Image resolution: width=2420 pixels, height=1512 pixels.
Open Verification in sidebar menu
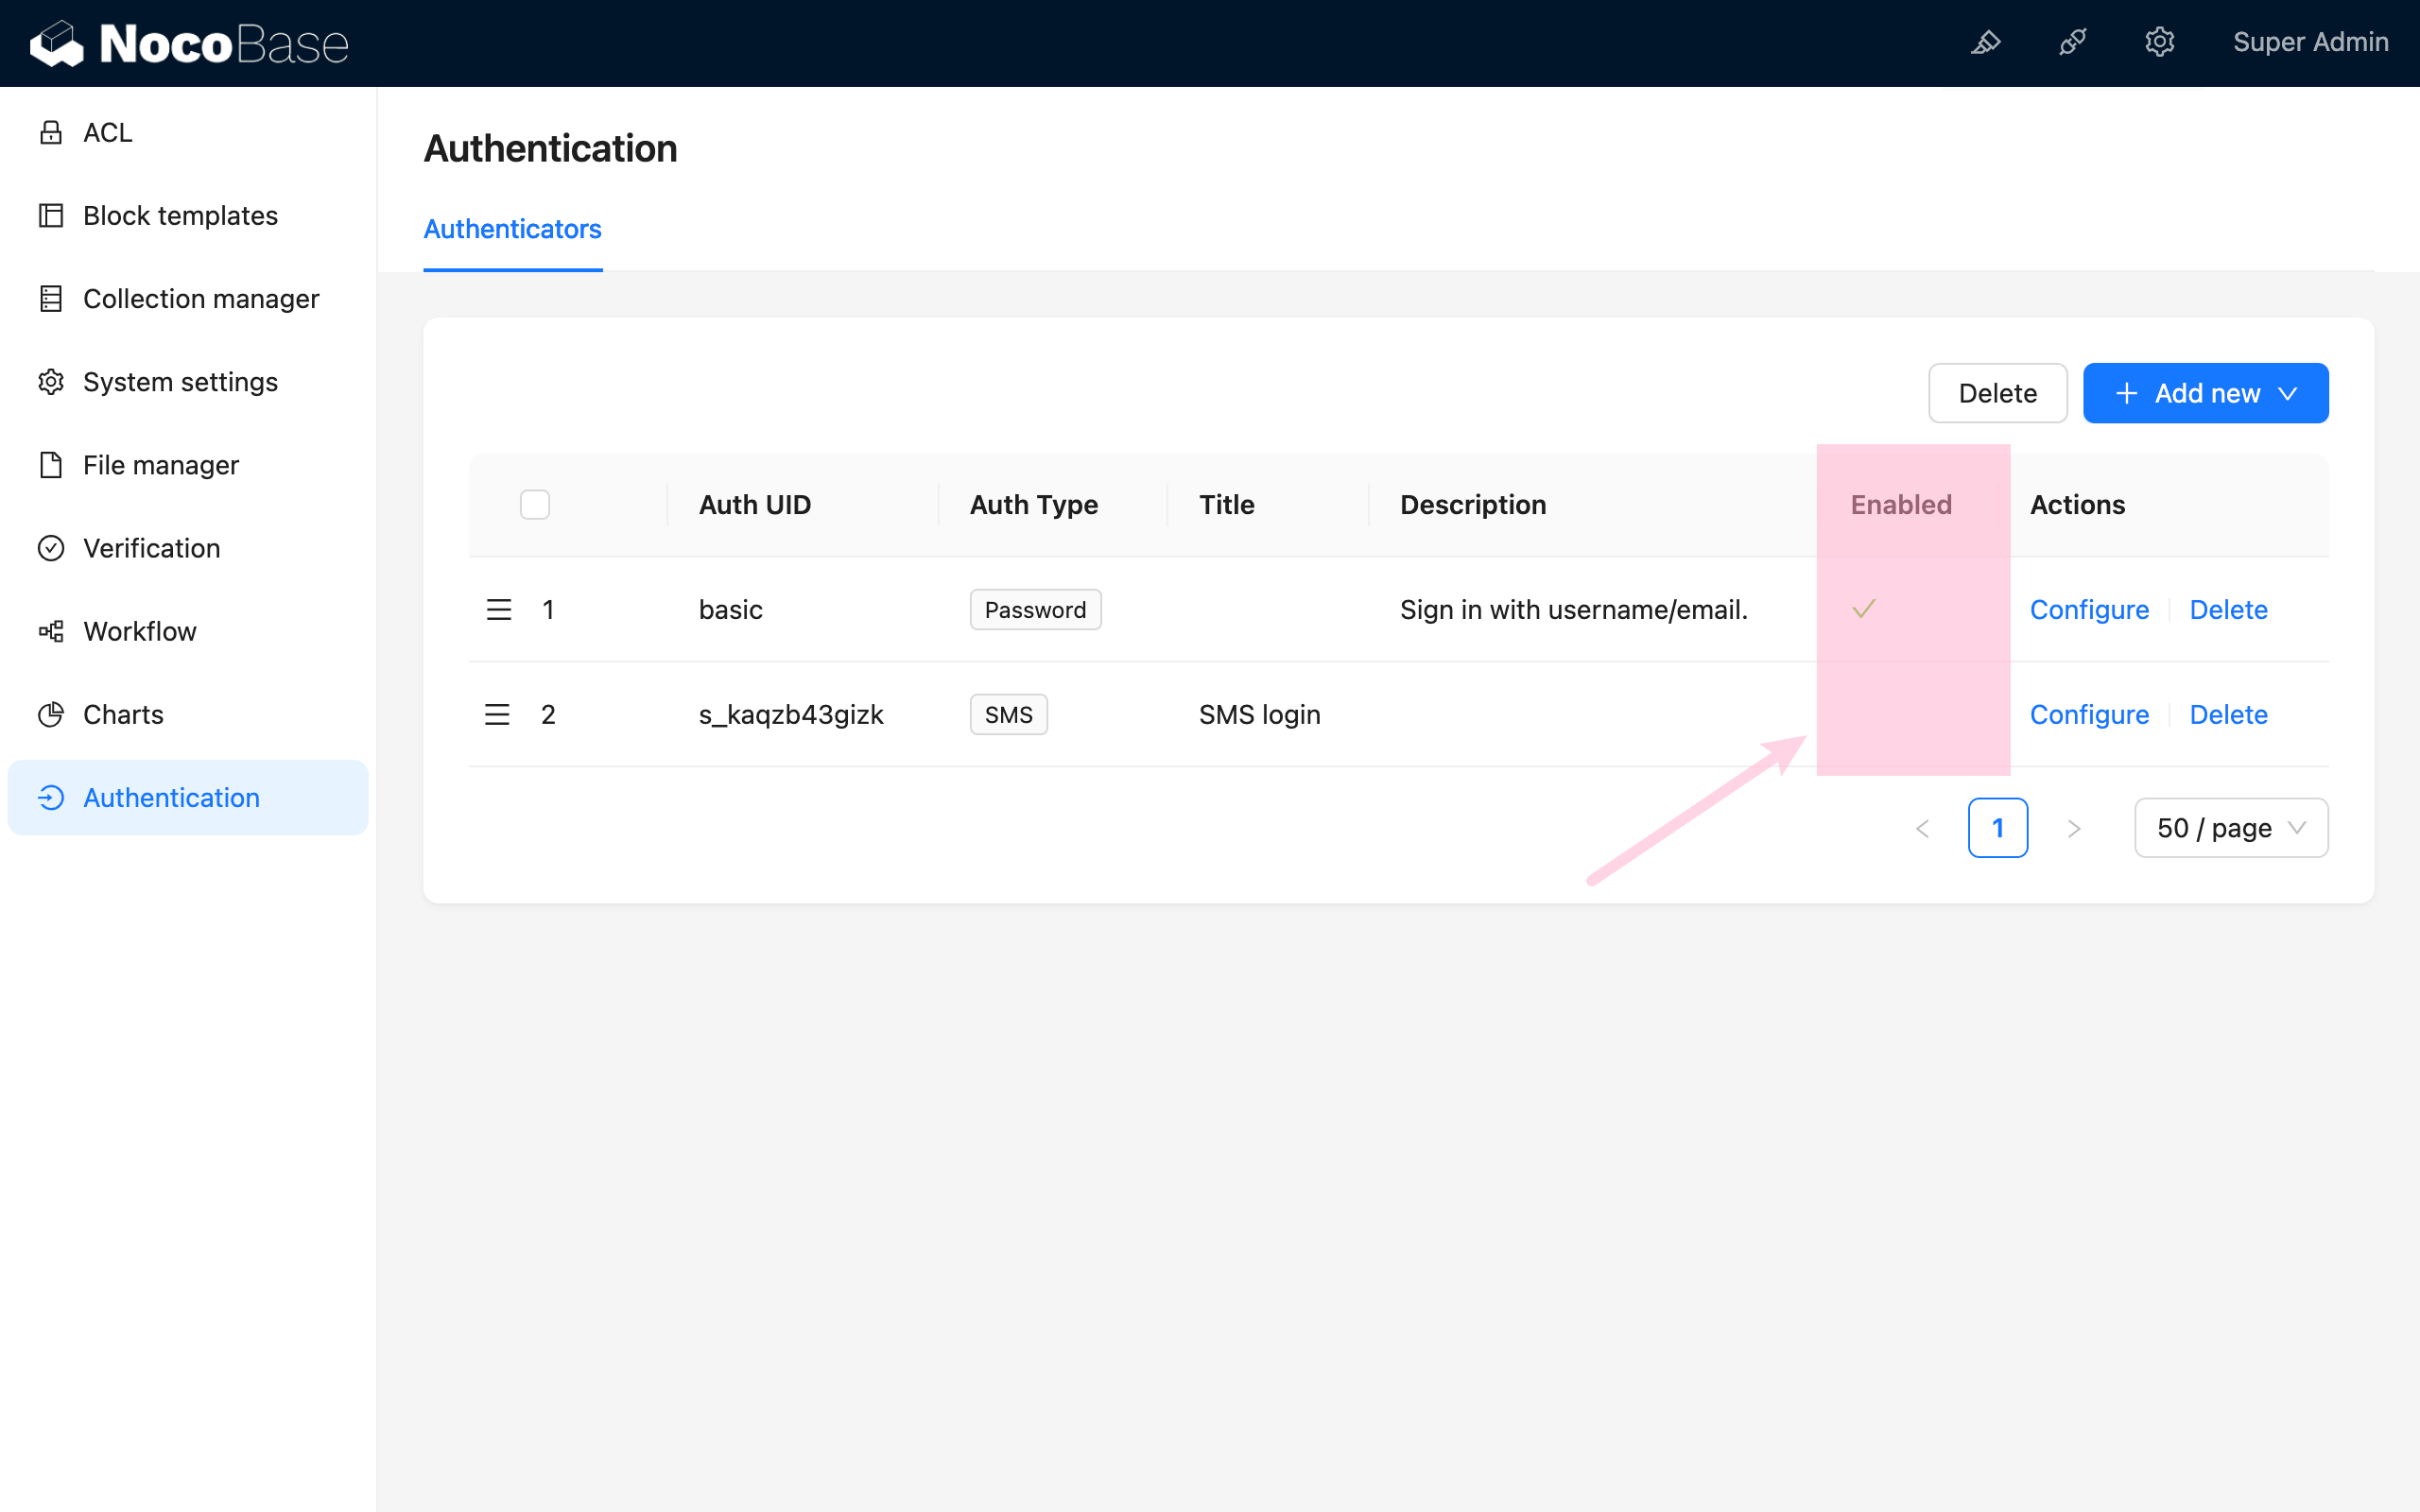pos(151,548)
